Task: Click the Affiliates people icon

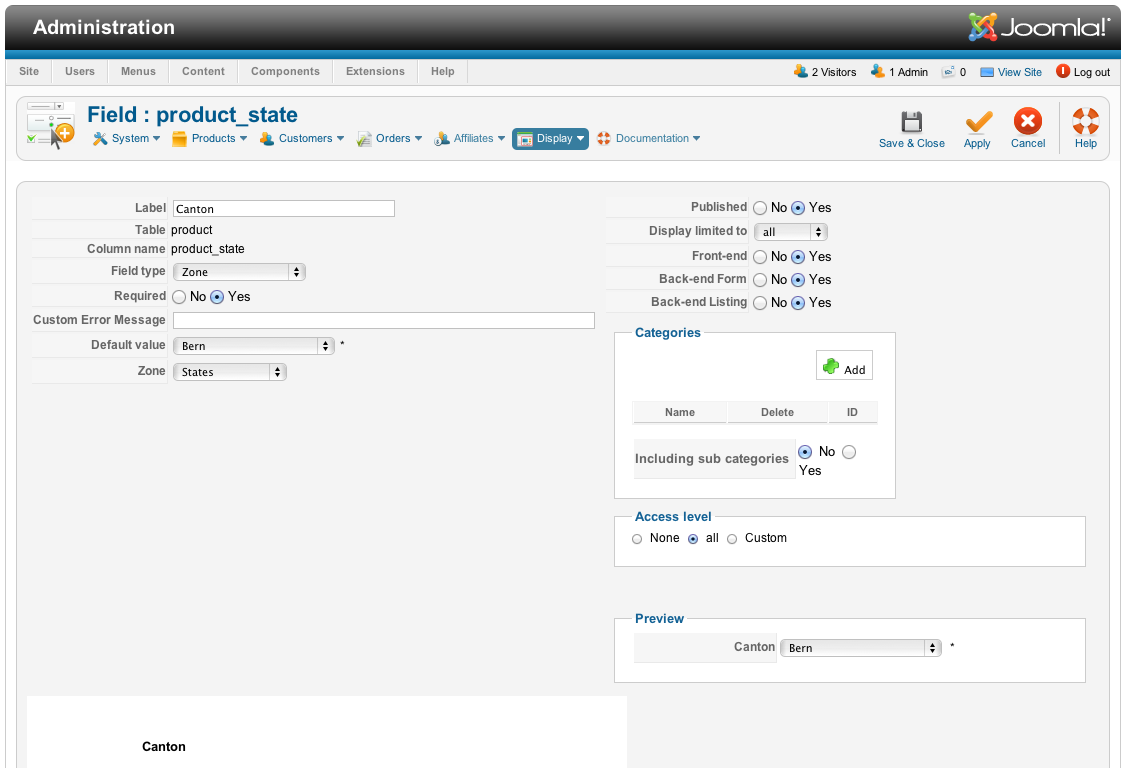Action: coord(441,139)
